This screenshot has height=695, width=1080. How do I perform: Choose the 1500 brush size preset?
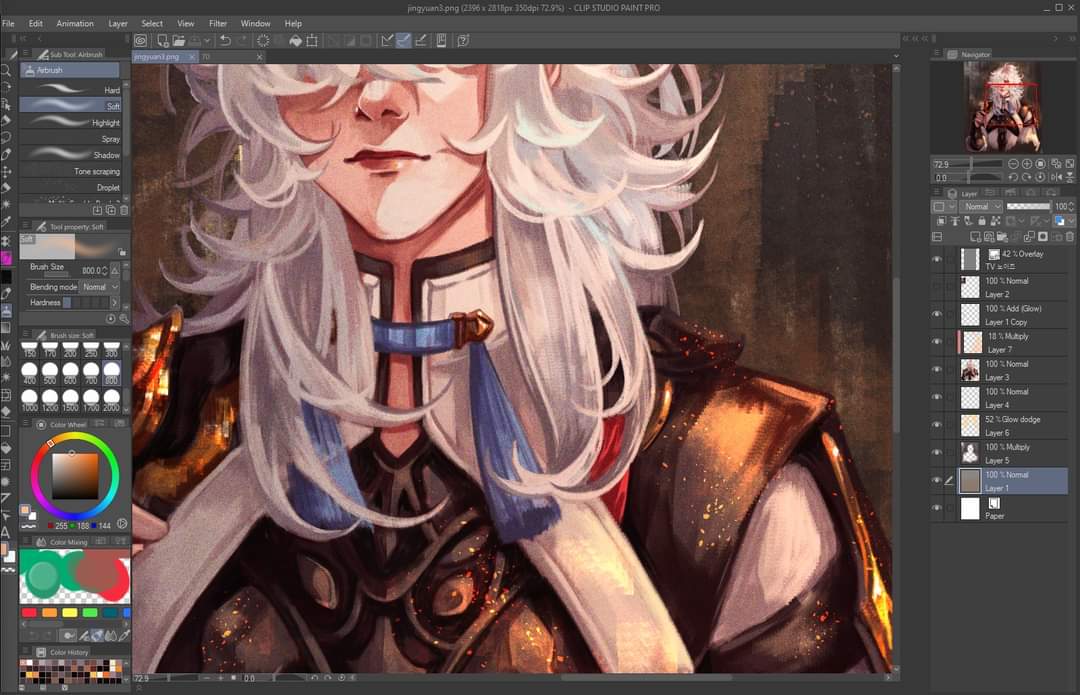[x=70, y=400]
